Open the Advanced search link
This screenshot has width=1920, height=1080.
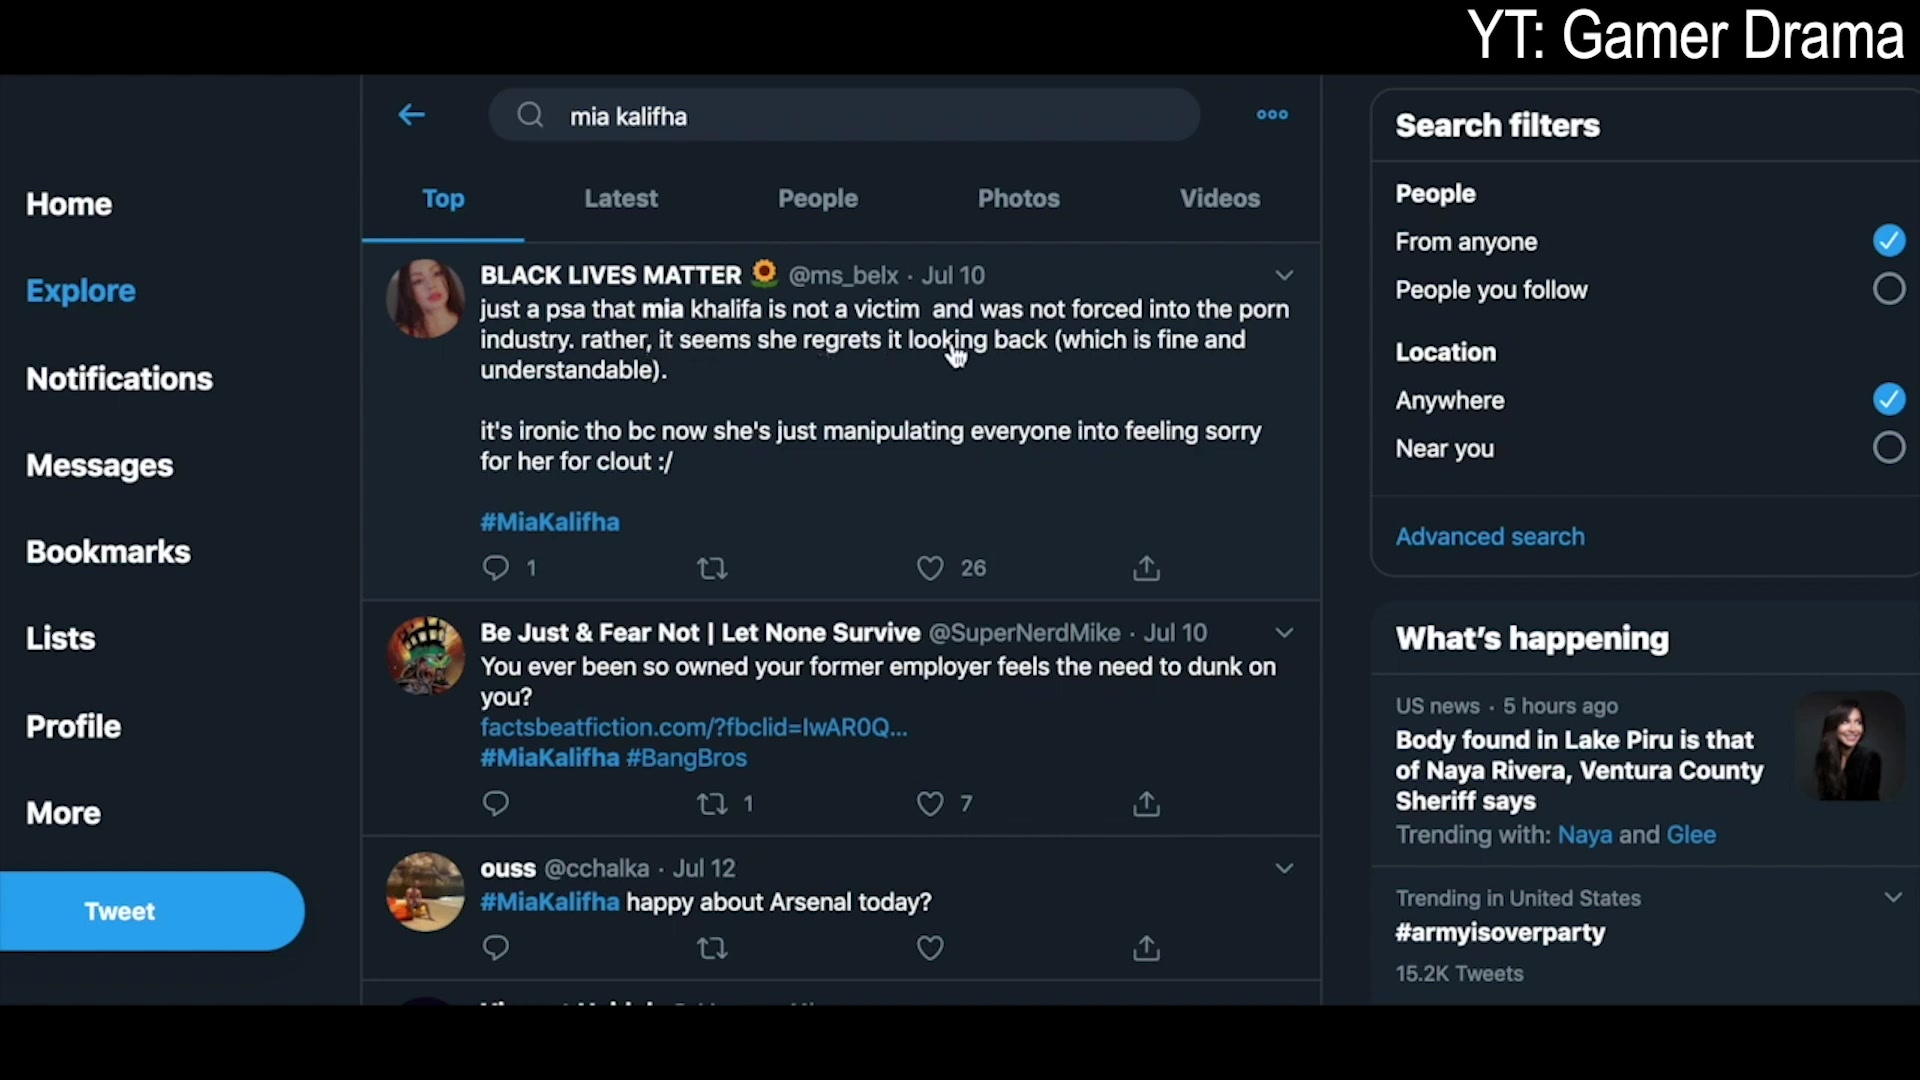[x=1490, y=536]
